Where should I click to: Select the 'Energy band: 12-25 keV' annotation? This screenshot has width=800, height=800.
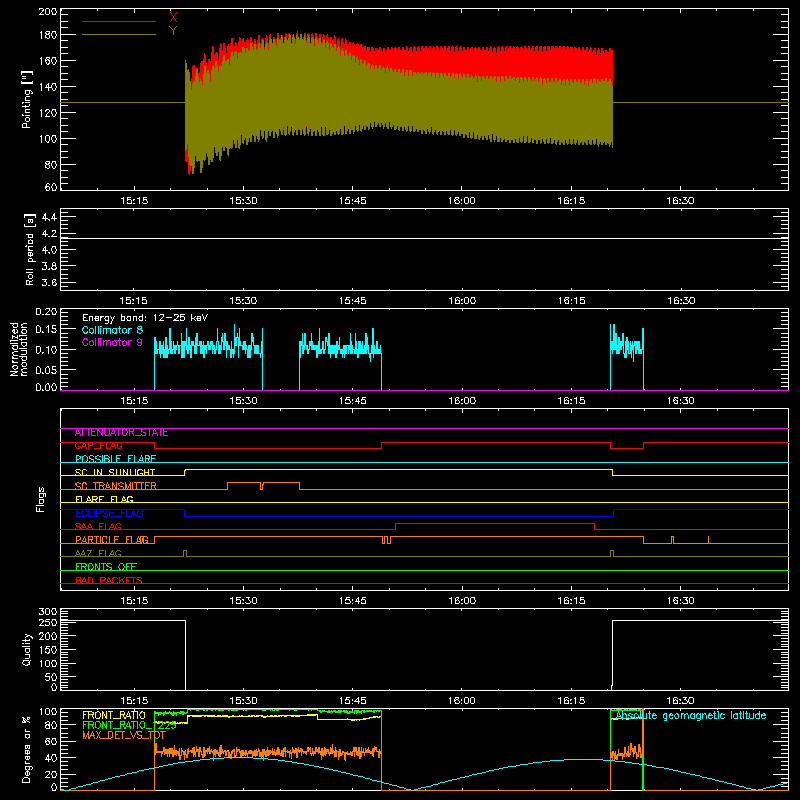(145, 318)
